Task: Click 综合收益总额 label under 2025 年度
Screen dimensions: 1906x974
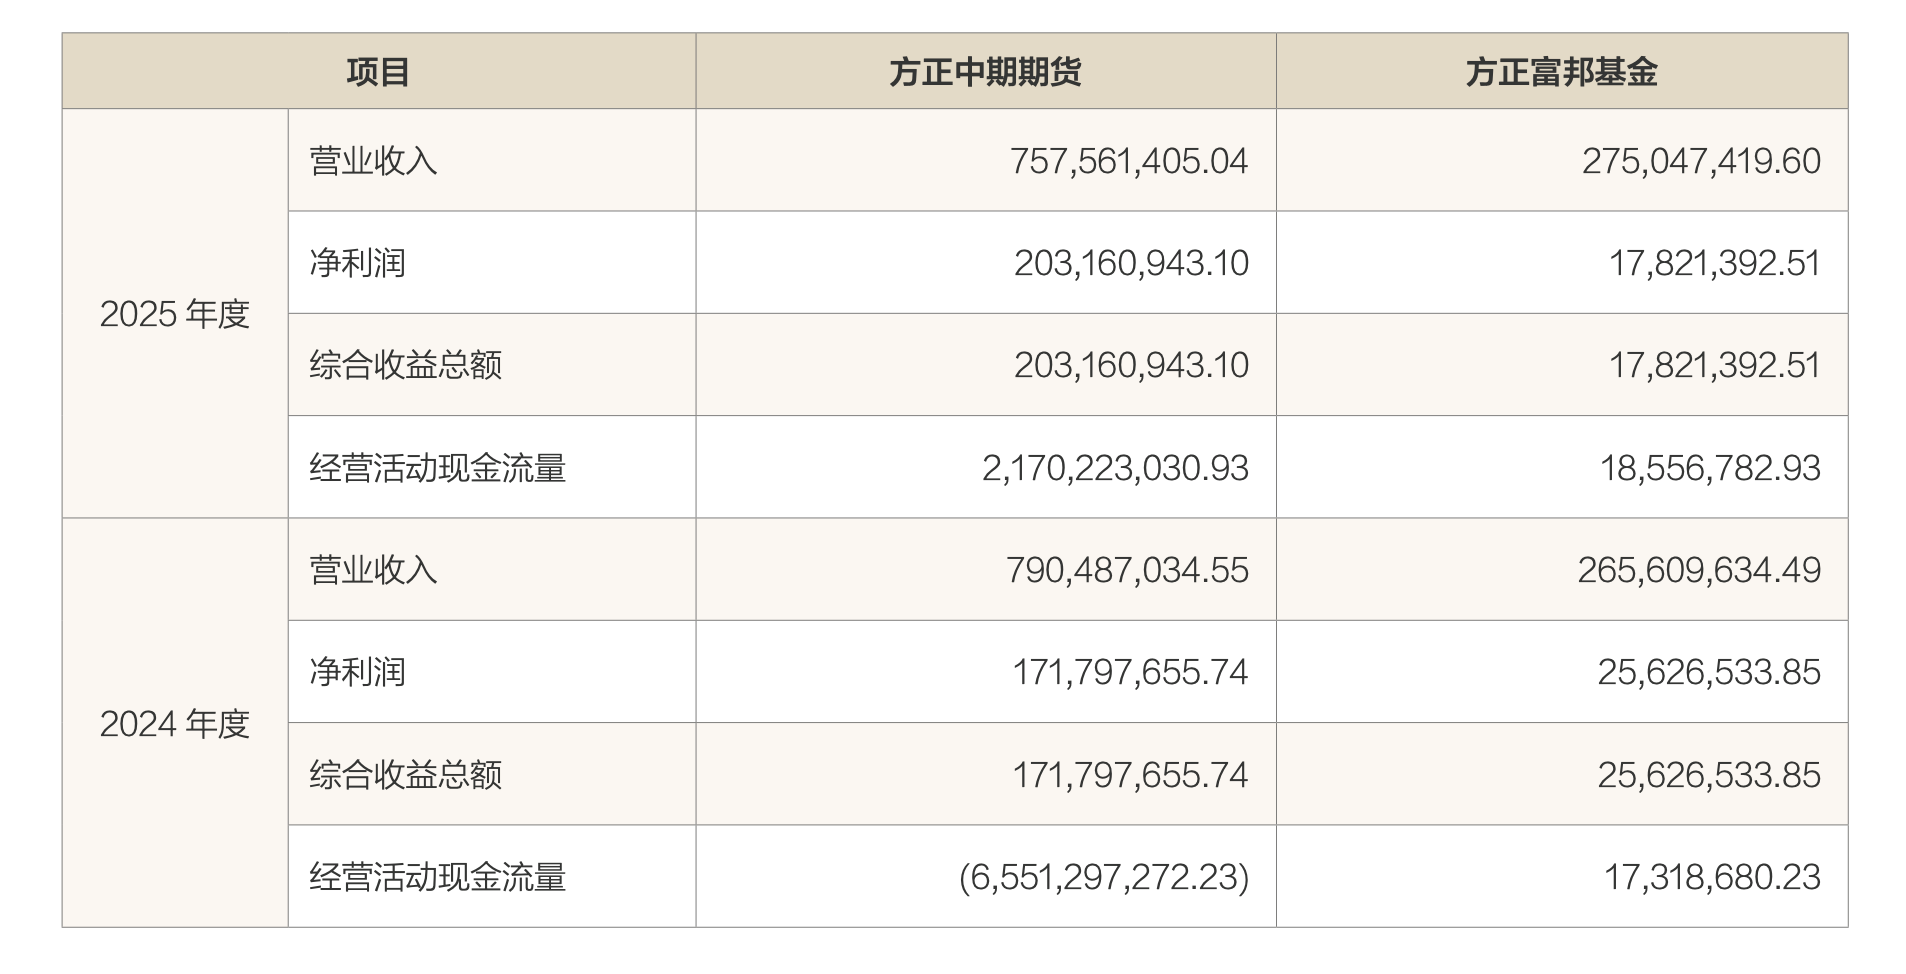Action: [405, 365]
